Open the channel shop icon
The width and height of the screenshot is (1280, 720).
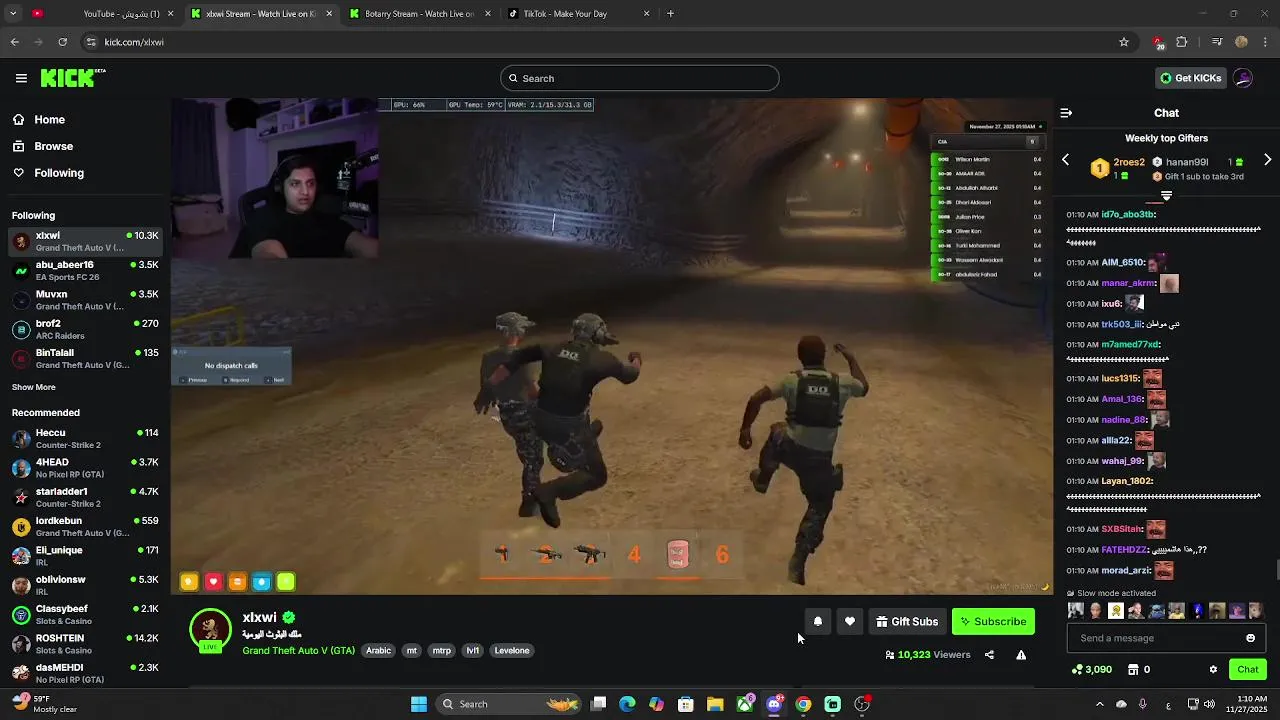pos(1133,669)
